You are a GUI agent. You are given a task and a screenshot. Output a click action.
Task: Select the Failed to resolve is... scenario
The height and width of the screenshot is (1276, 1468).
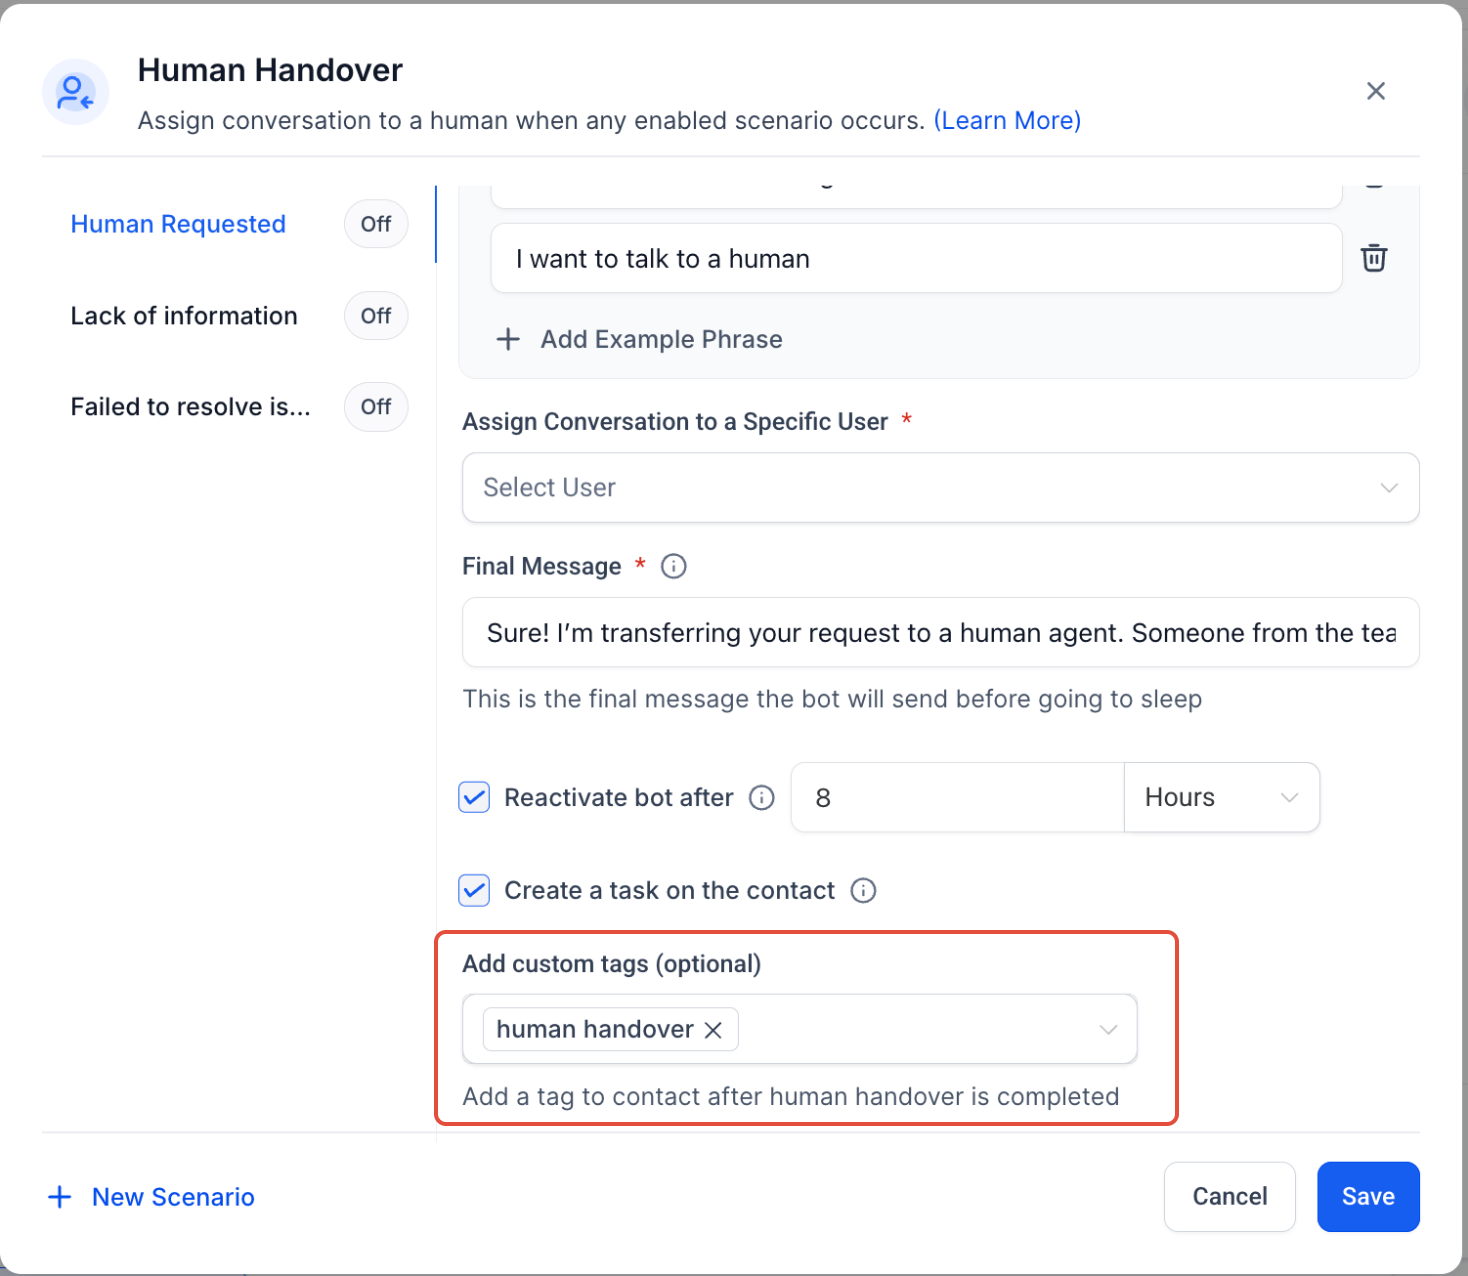tap(190, 407)
